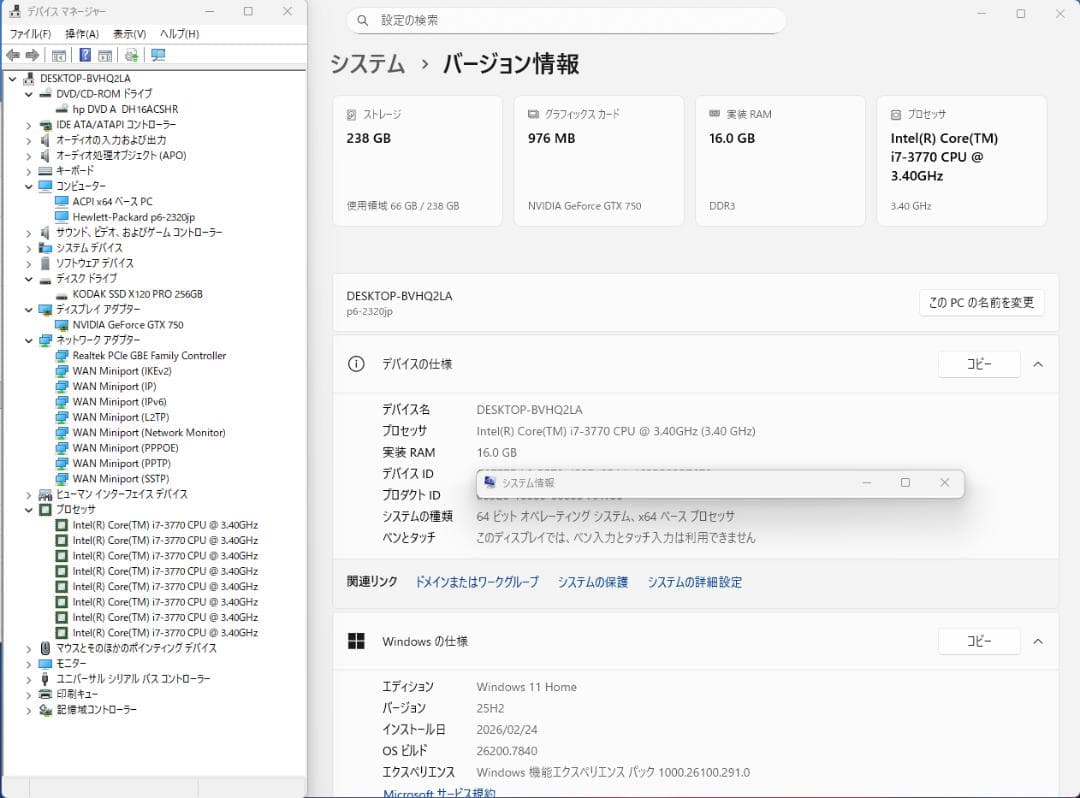Screen dimensions: 1080x798
Task: Collapse the プロセッサ node
Action: (x=28, y=510)
